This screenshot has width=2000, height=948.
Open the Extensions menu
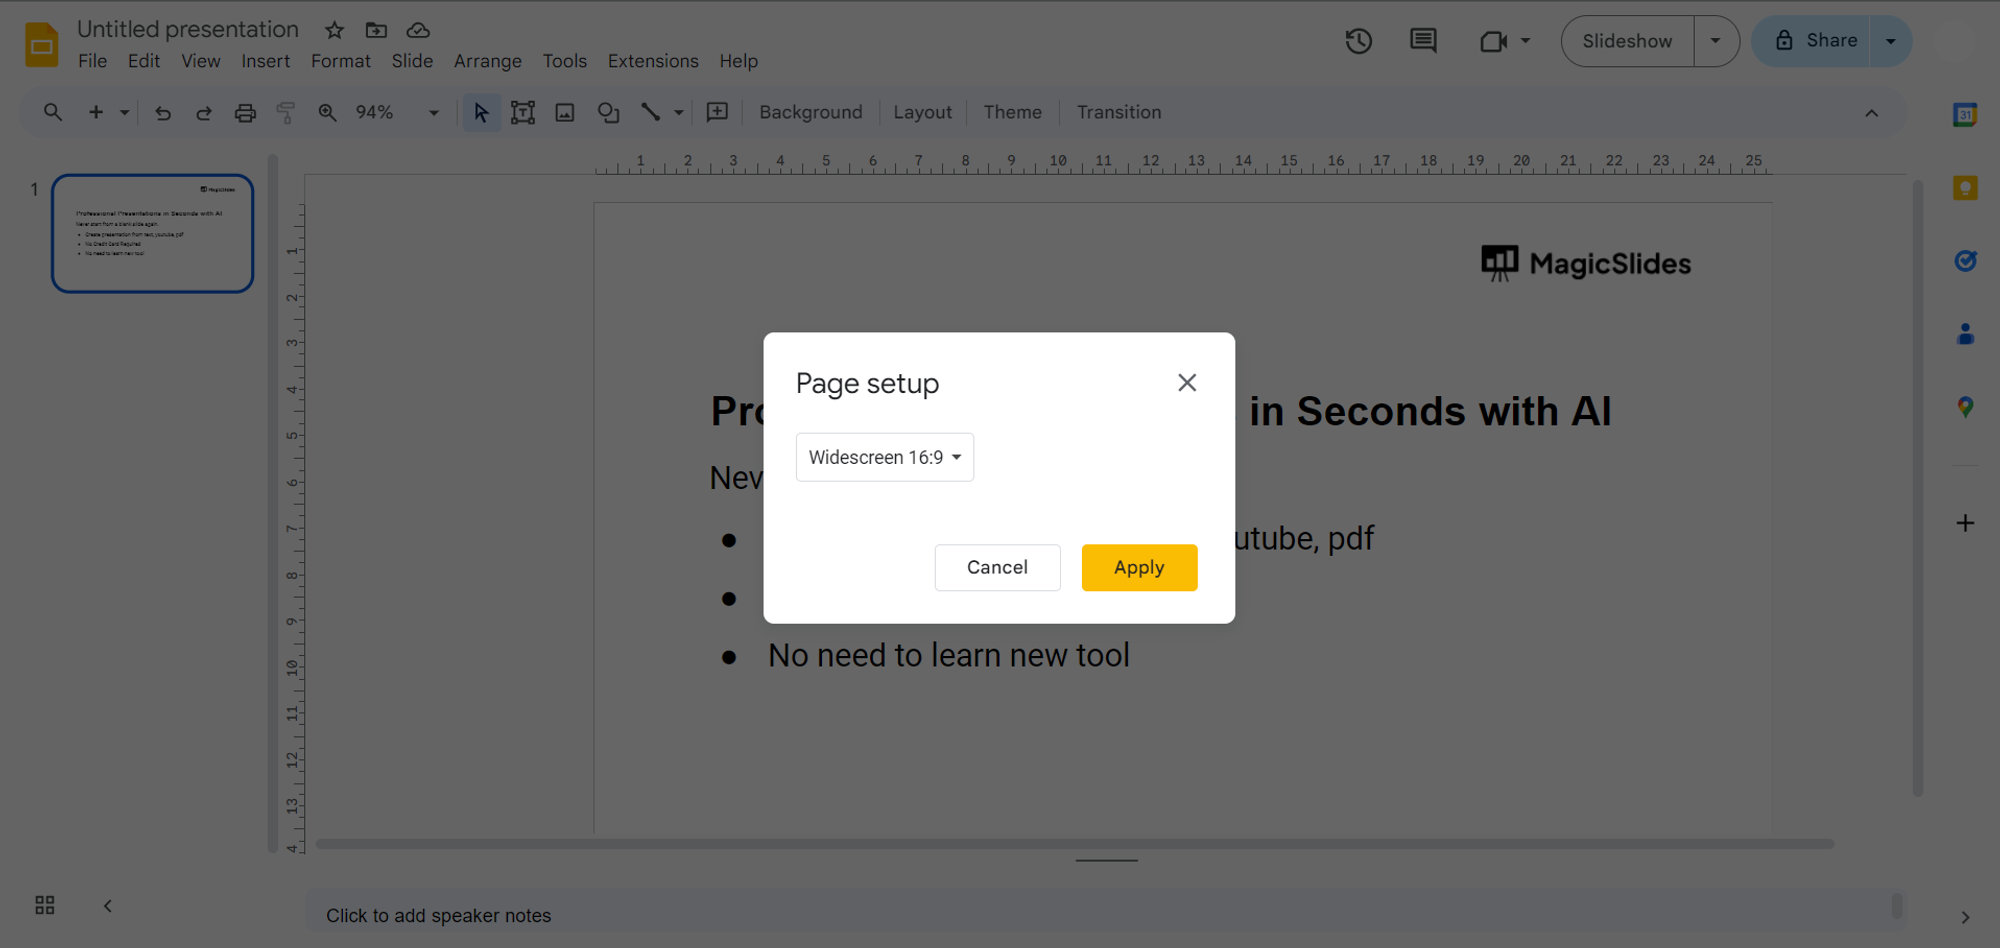click(653, 61)
